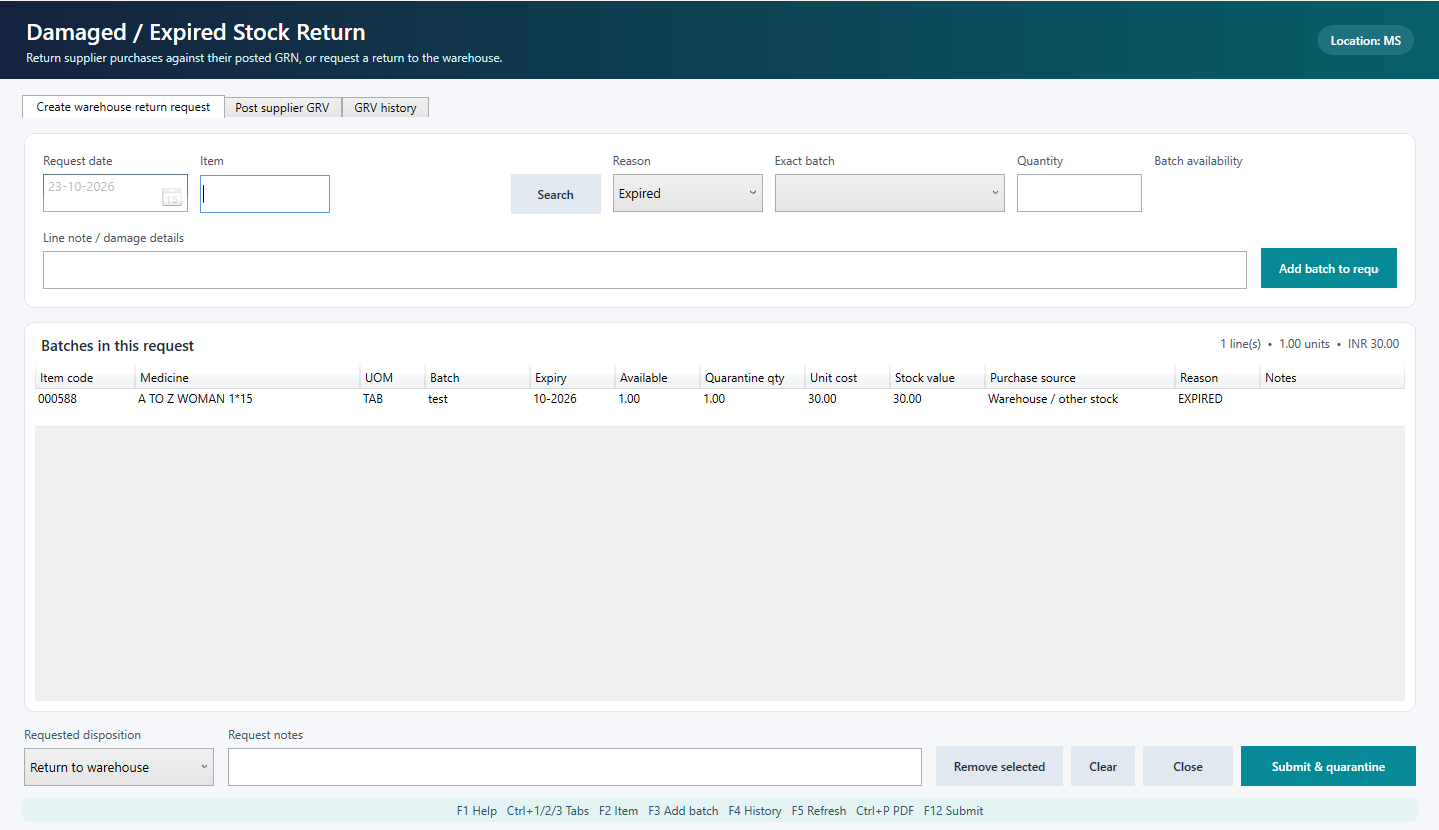Click the Notes column header
This screenshot has width=1439, height=830.
tap(1332, 378)
